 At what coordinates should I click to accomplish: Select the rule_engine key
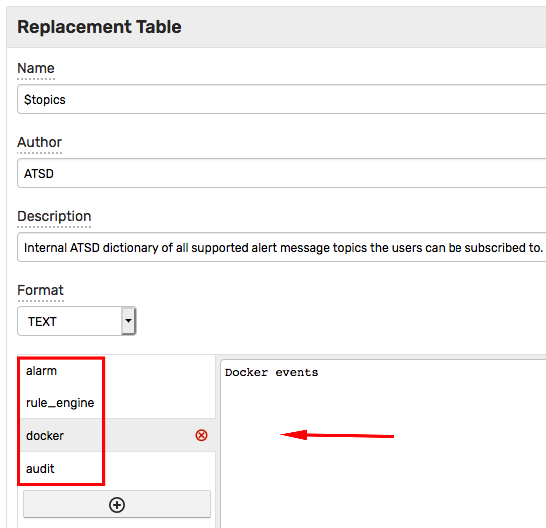60,403
